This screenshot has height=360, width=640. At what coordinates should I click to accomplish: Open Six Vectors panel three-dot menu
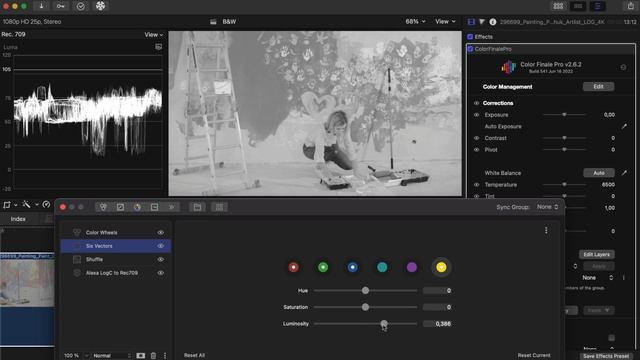coord(546,231)
